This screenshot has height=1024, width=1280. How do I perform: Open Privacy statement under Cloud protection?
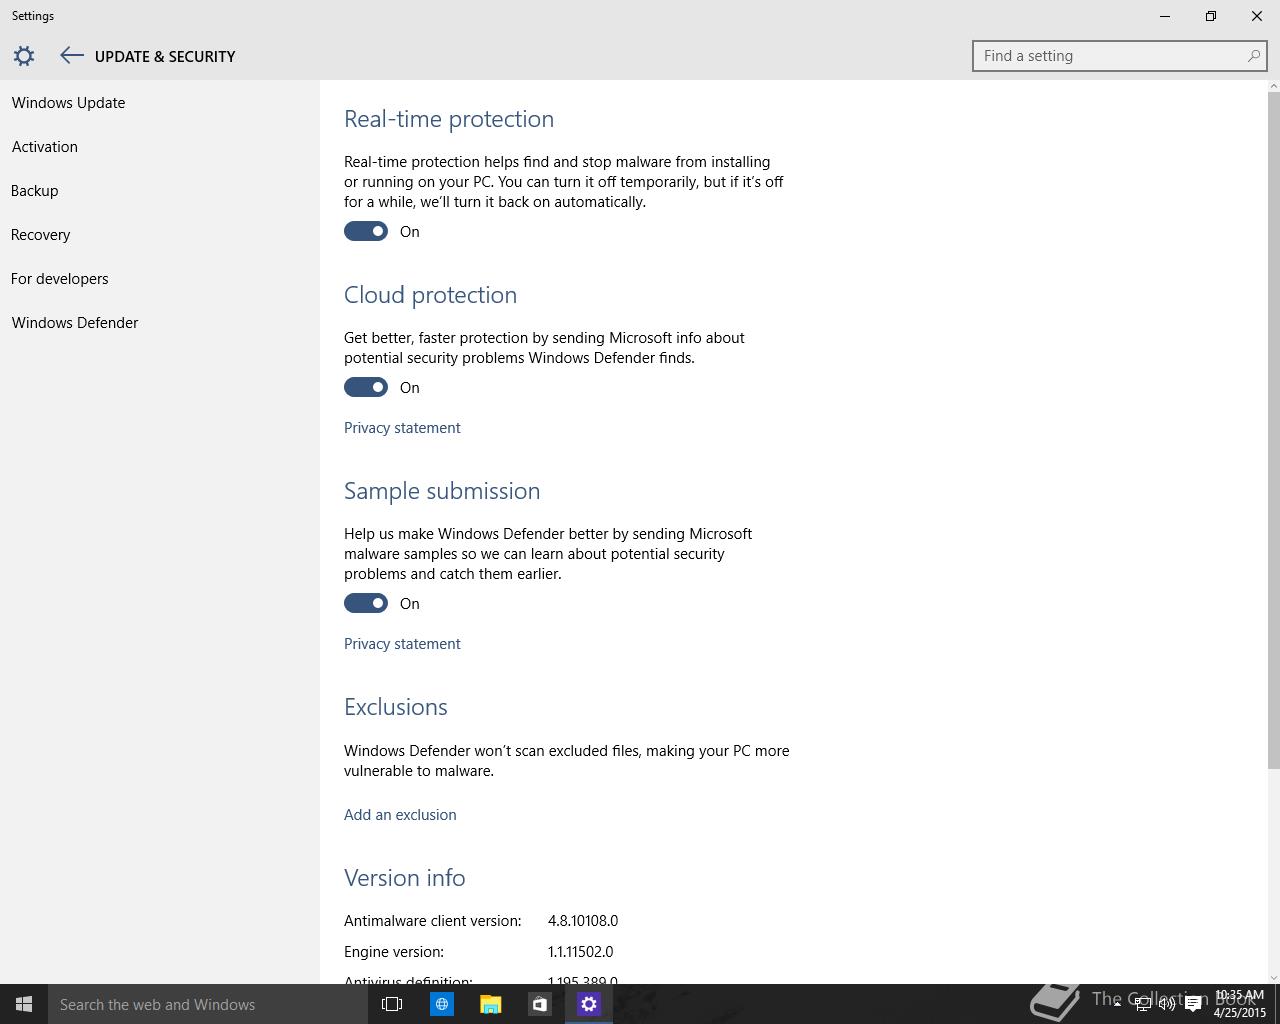402,427
